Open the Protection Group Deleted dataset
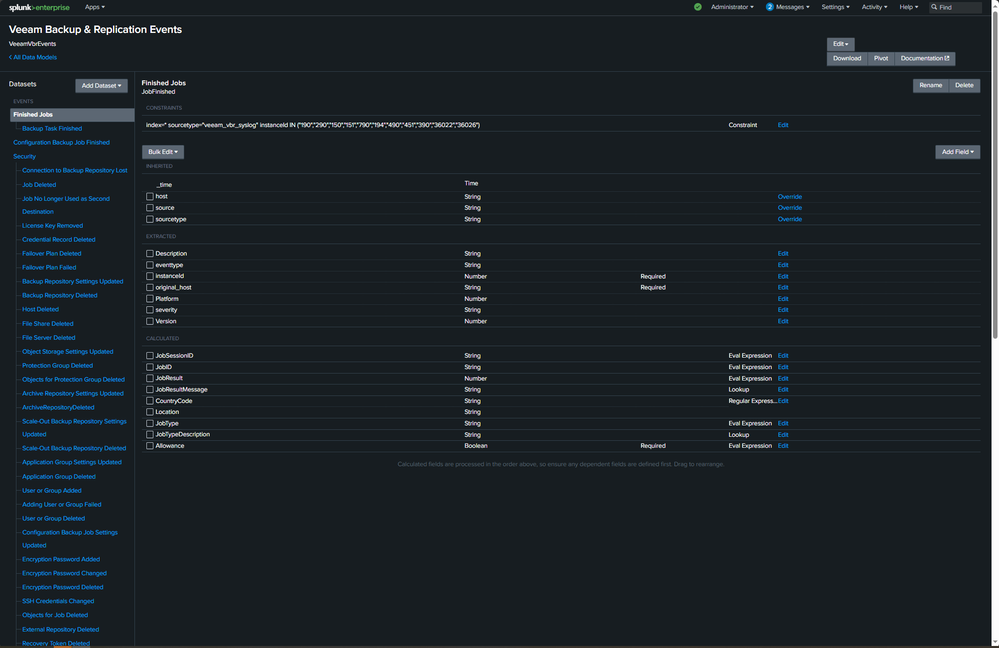The width and height of the screenshot is (999, 648). [x=57, y=366]
